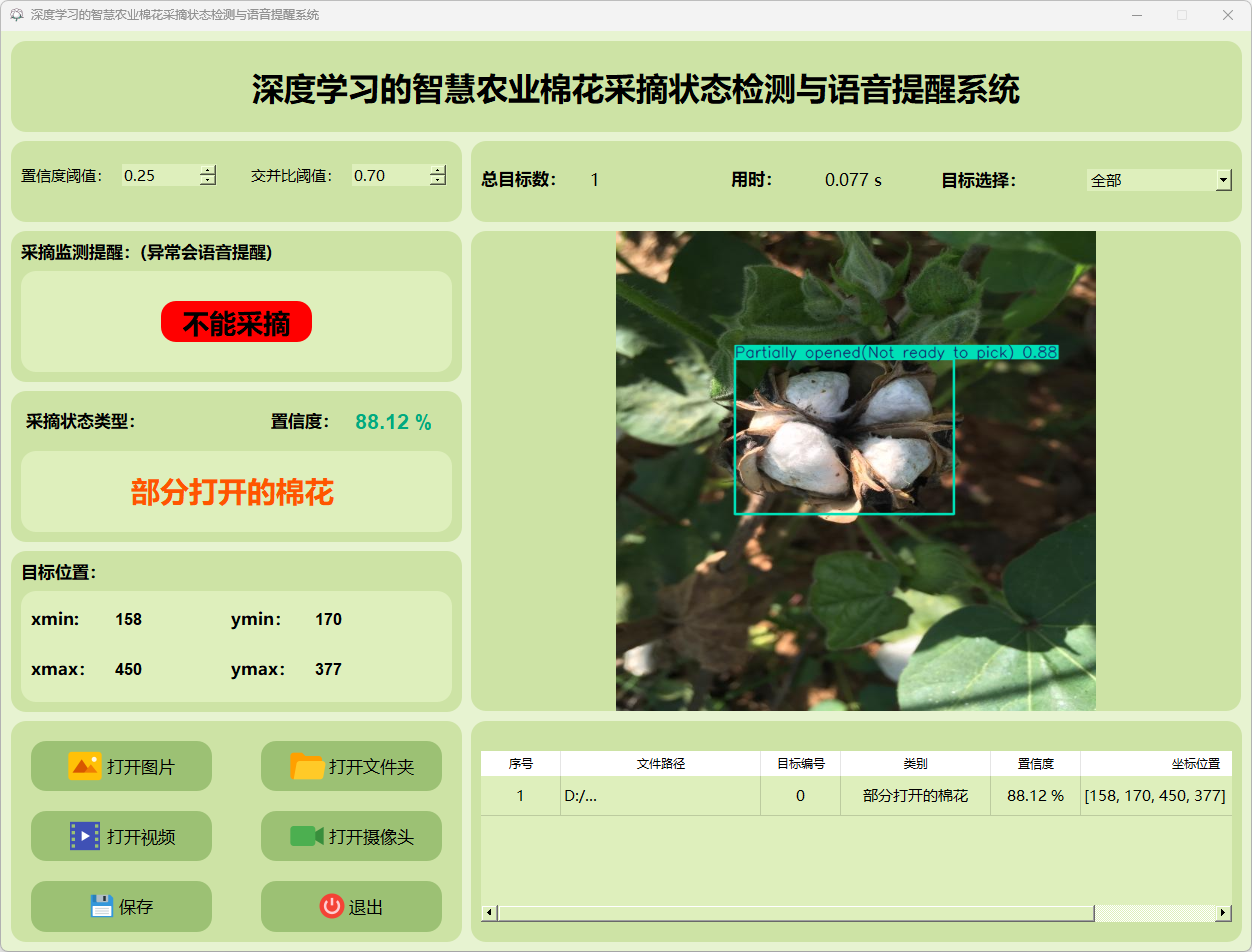Screen dimensions: 1252x952
Task: Click the folder icon on 打开文件夹
Action: (307, 766)
